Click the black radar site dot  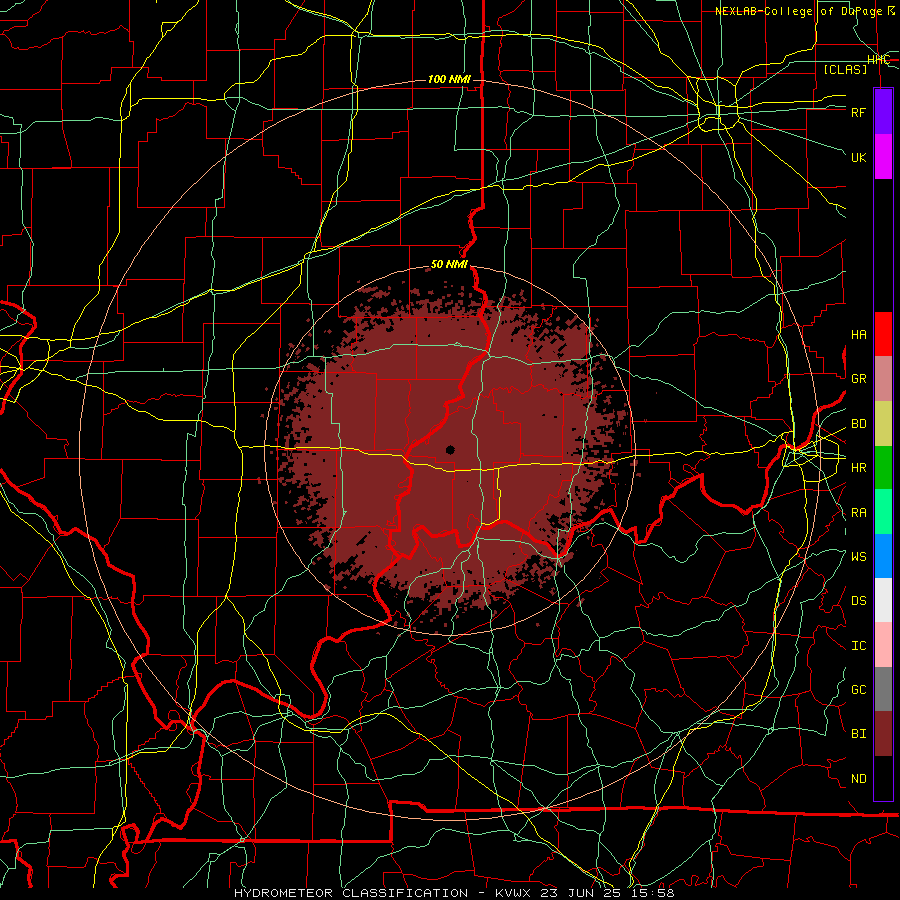(x=450, y=450)
